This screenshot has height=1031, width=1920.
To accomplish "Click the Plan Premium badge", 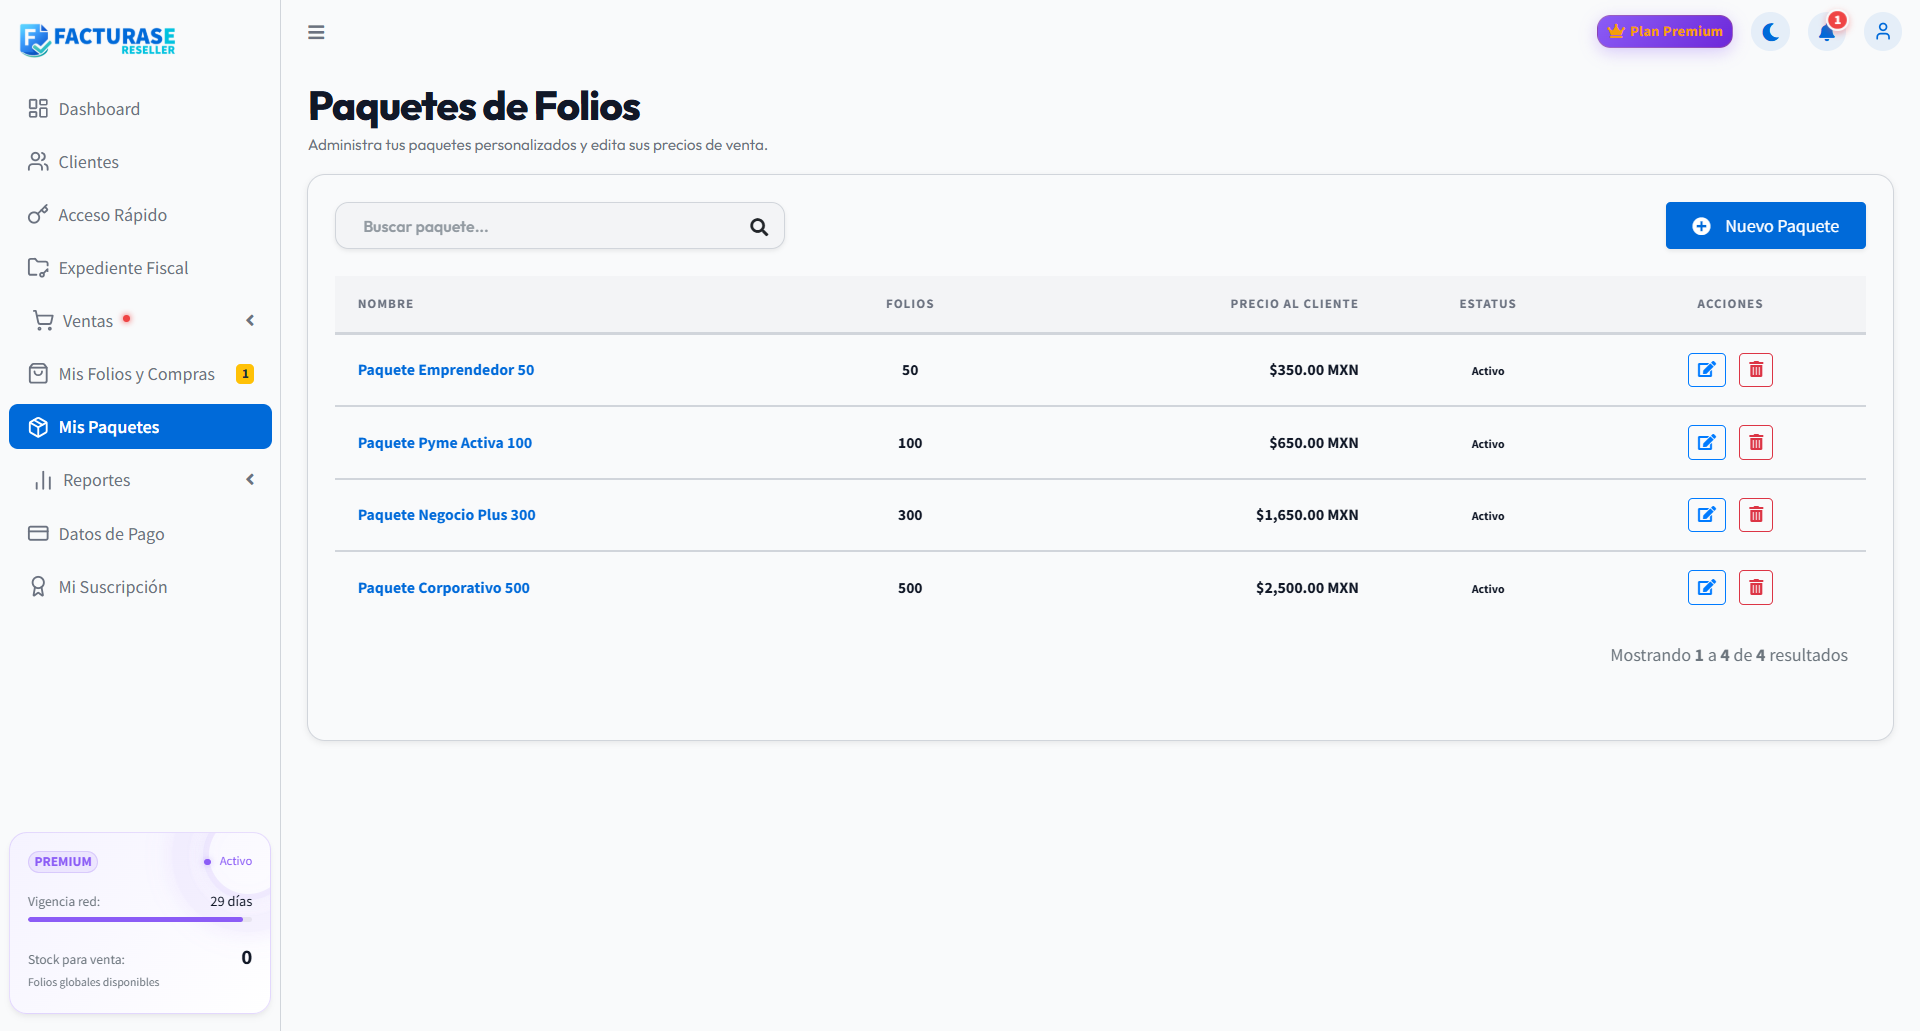I will 1665,31.
